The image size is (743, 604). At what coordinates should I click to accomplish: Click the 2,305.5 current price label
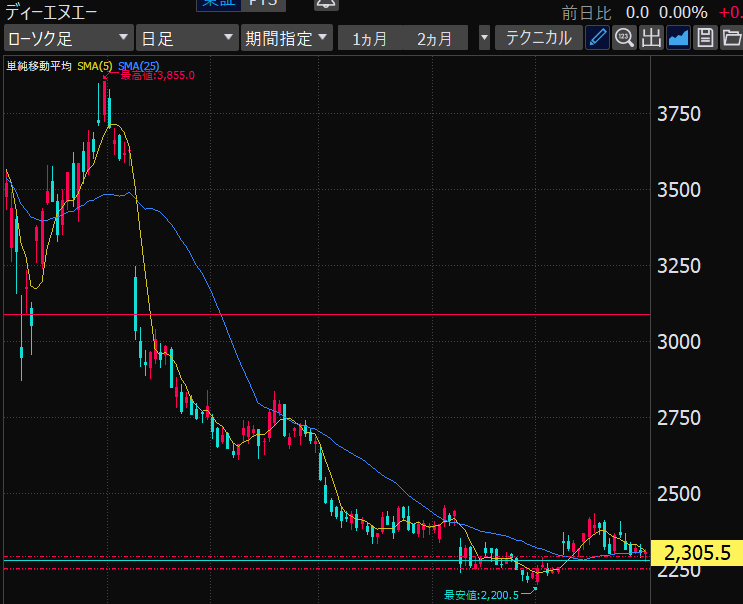(x=697, y=552)
